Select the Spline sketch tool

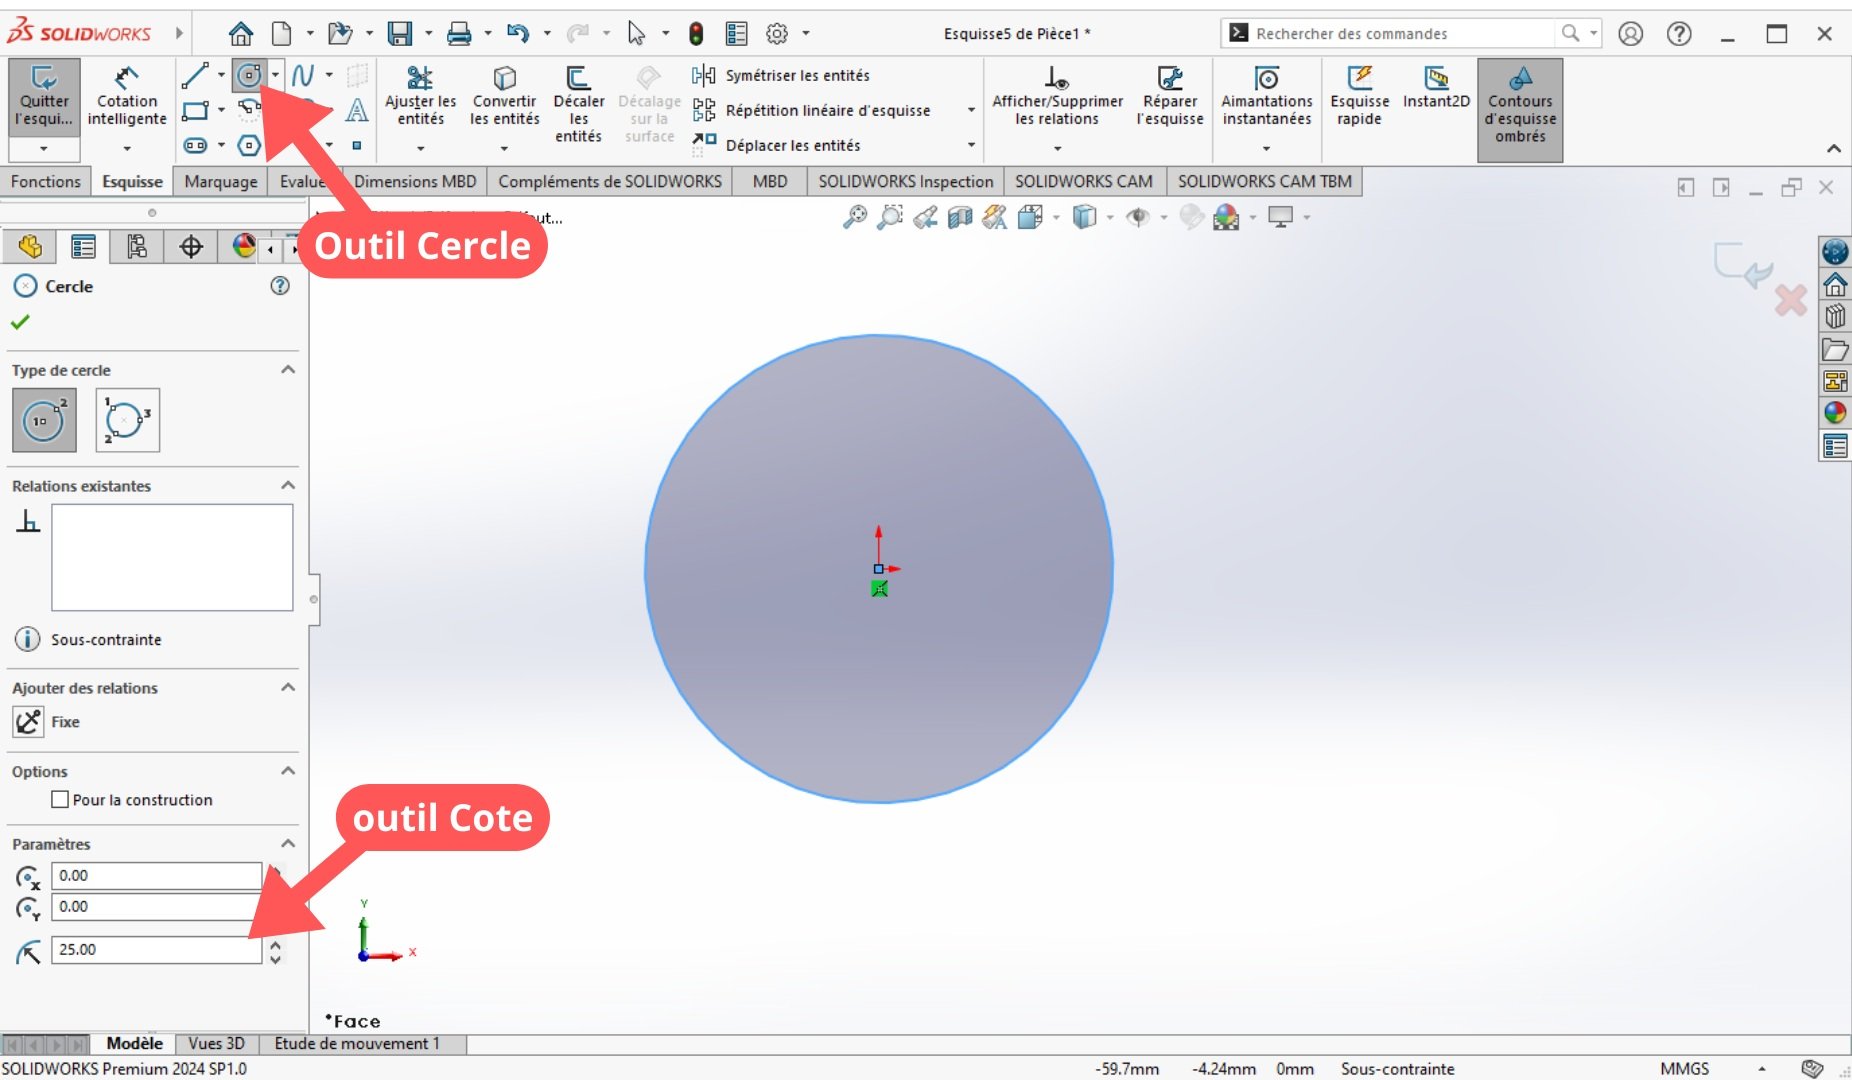click(x=303, y=75)
